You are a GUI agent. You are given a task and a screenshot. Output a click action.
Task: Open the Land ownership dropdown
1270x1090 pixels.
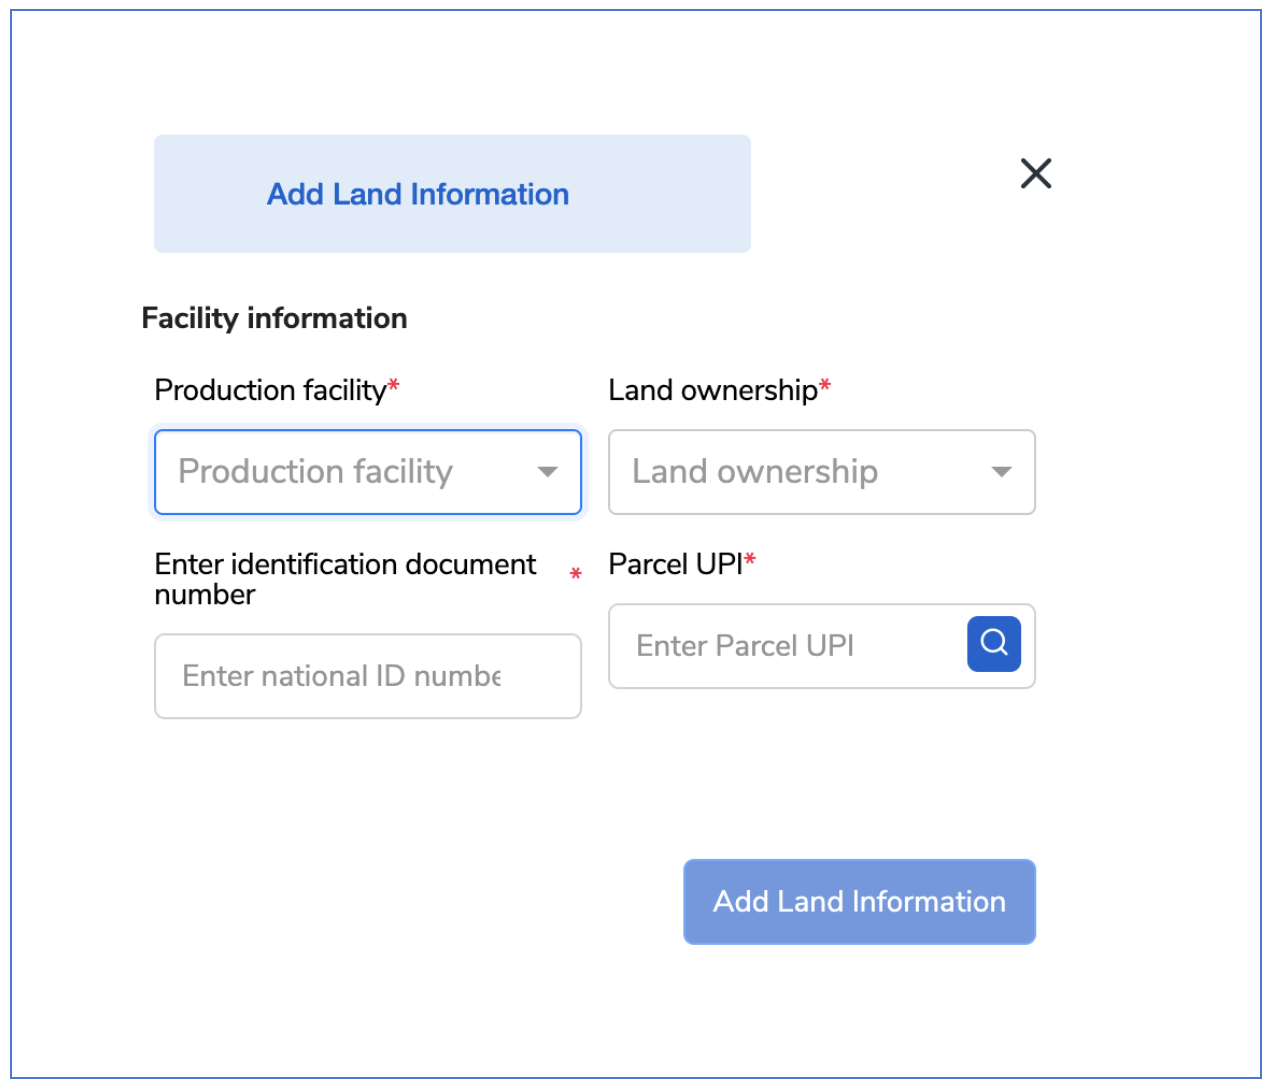[822, 472]
